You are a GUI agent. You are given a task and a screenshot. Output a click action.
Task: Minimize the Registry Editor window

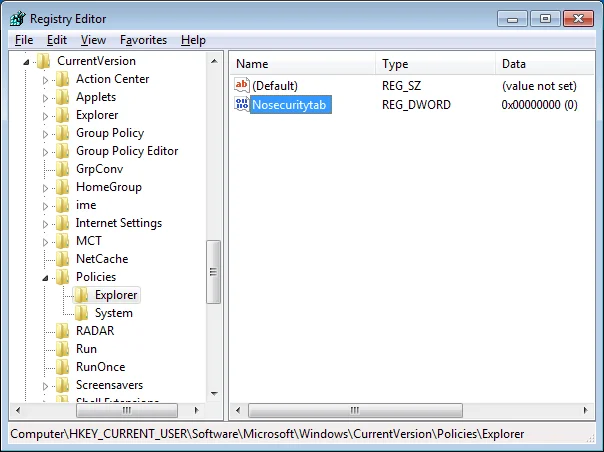pyautogui.click(x=512, y=18)
